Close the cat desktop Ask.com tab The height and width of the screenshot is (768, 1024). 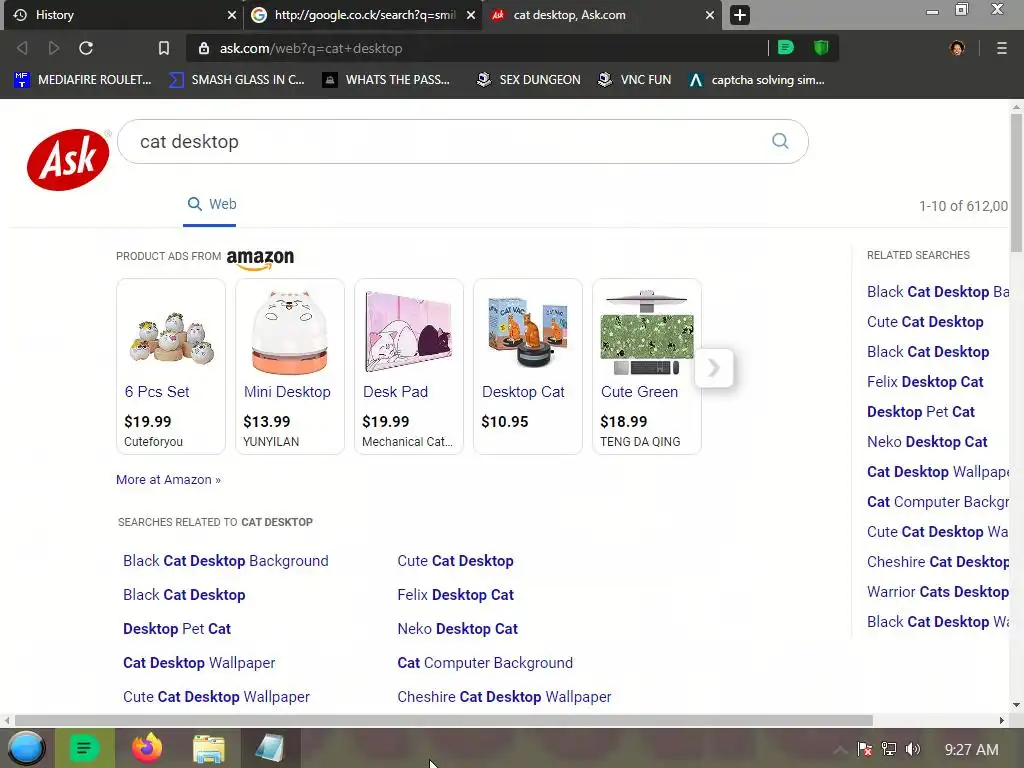tap(710, 15)
